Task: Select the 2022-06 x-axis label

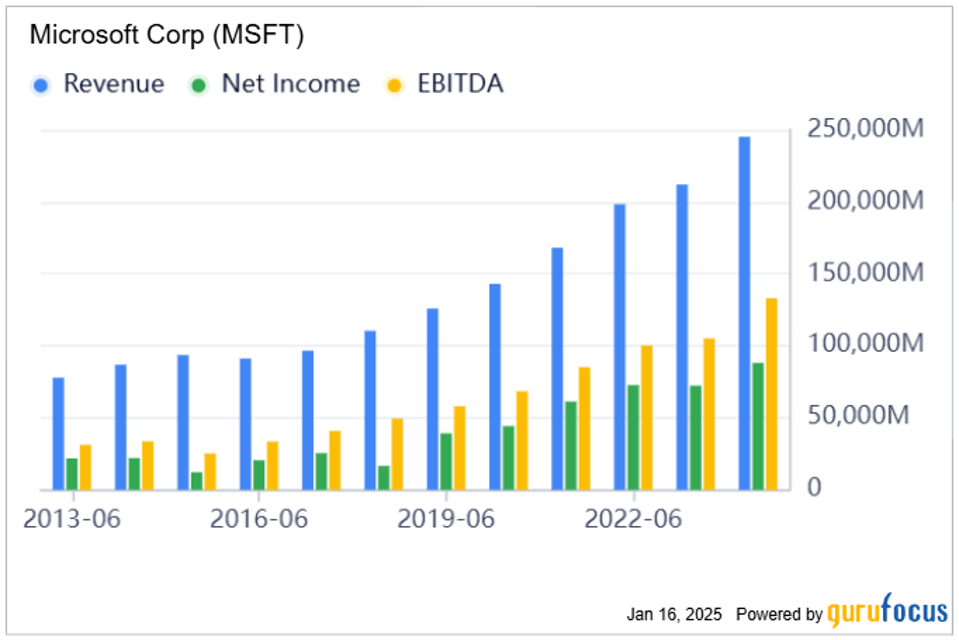Action: click(x=633, y=519)
